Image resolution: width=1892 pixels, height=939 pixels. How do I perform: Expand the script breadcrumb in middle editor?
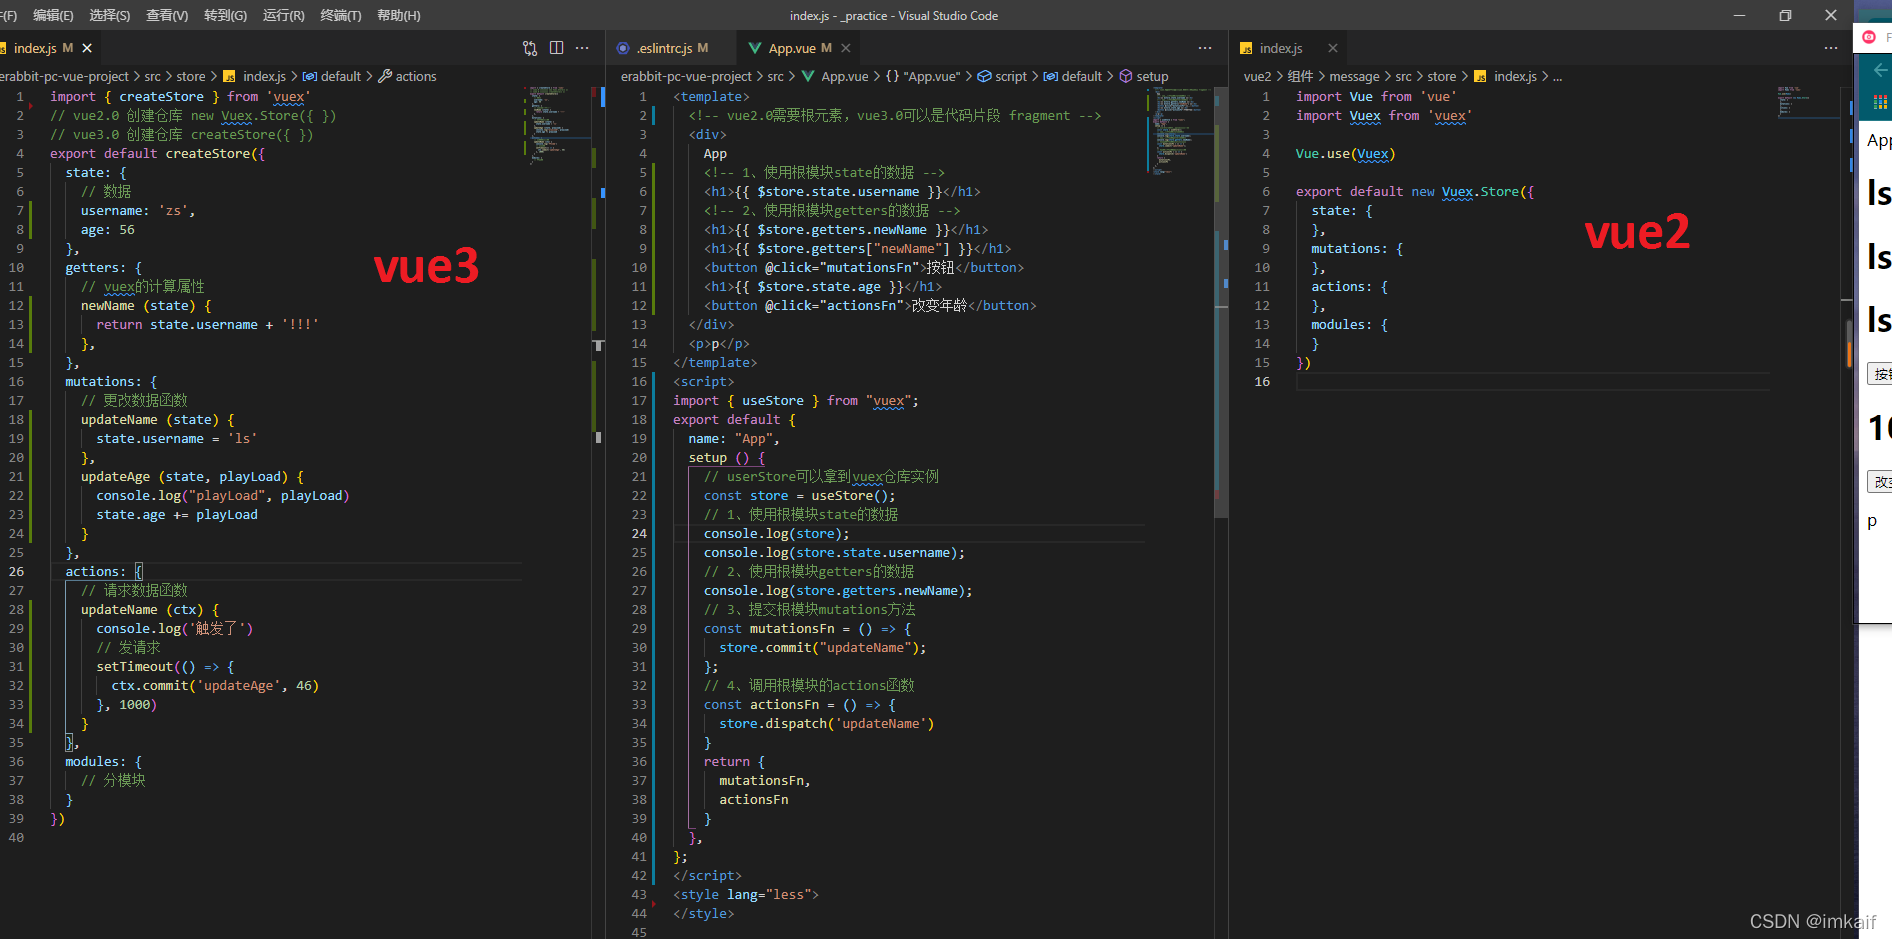coord(1011,76)
